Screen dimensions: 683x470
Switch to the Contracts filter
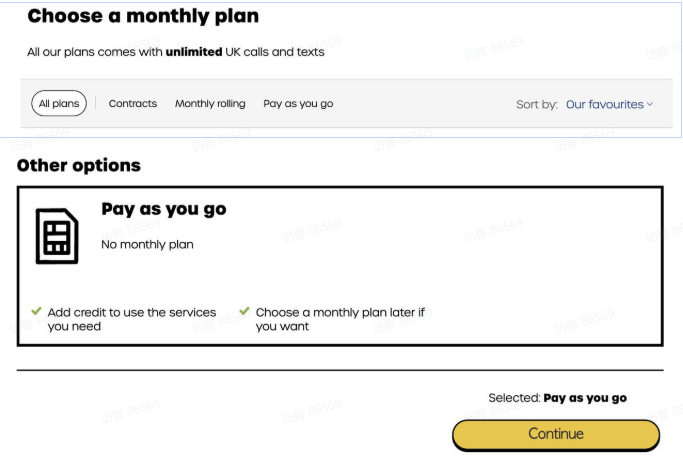coord(133,104)
